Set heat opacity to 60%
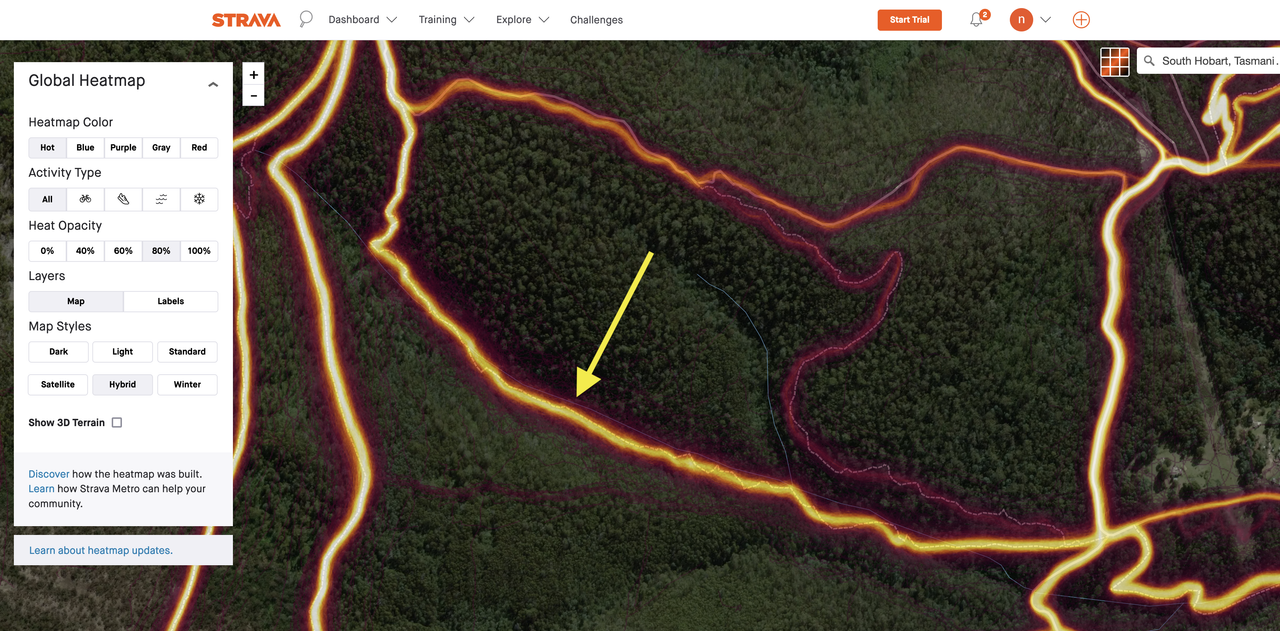 tap(123, 251)
